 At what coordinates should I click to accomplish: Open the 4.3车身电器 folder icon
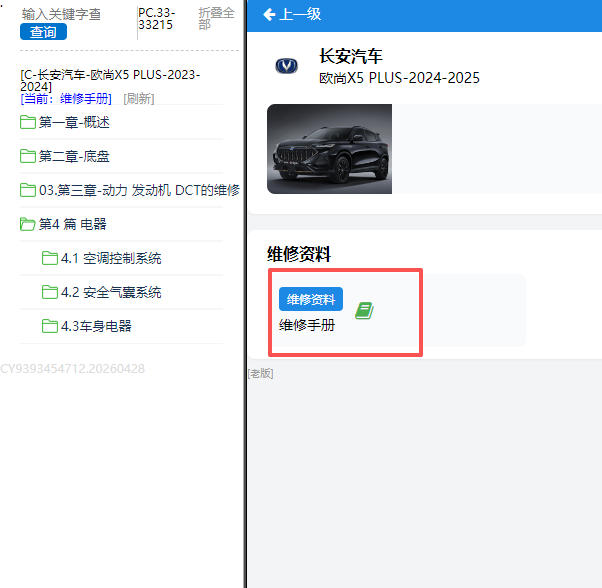pyautogui.click(x=50, y=326)
